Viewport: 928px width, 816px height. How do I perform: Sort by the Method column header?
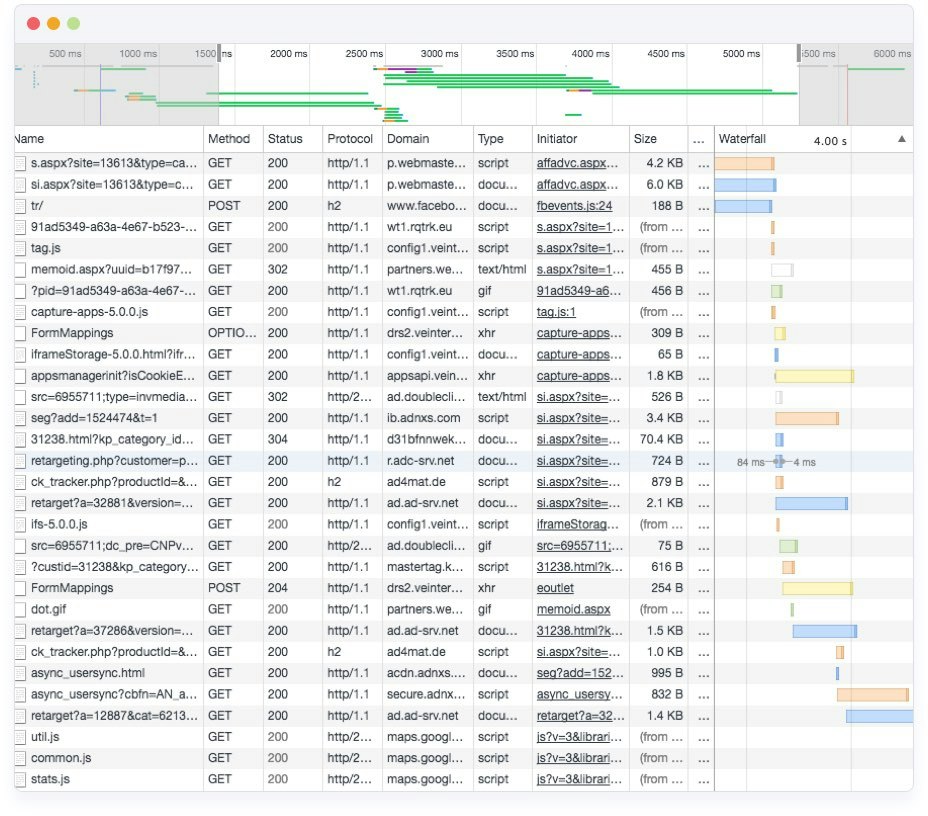(x=233, y=139)
